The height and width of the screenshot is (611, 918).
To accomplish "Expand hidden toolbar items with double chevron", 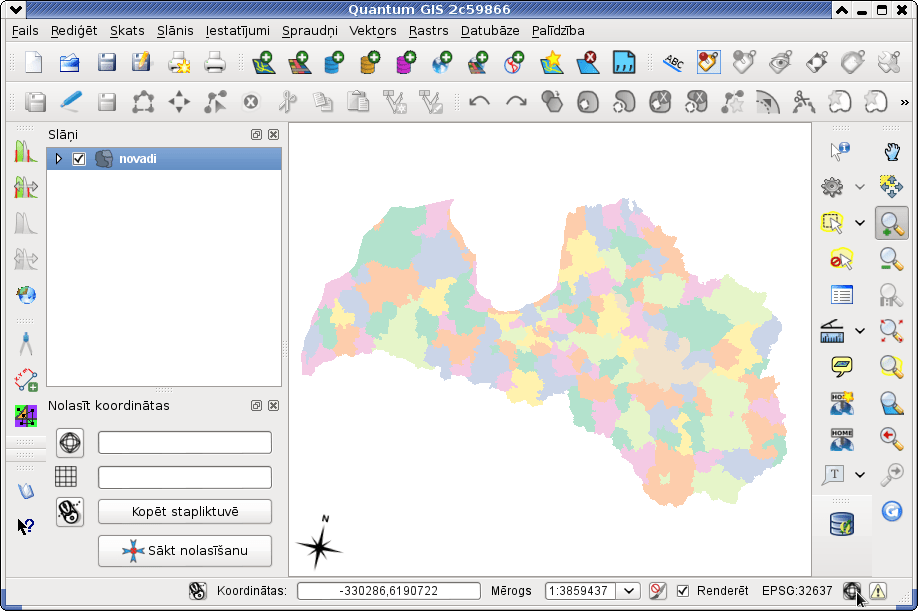I will (905, 102).
